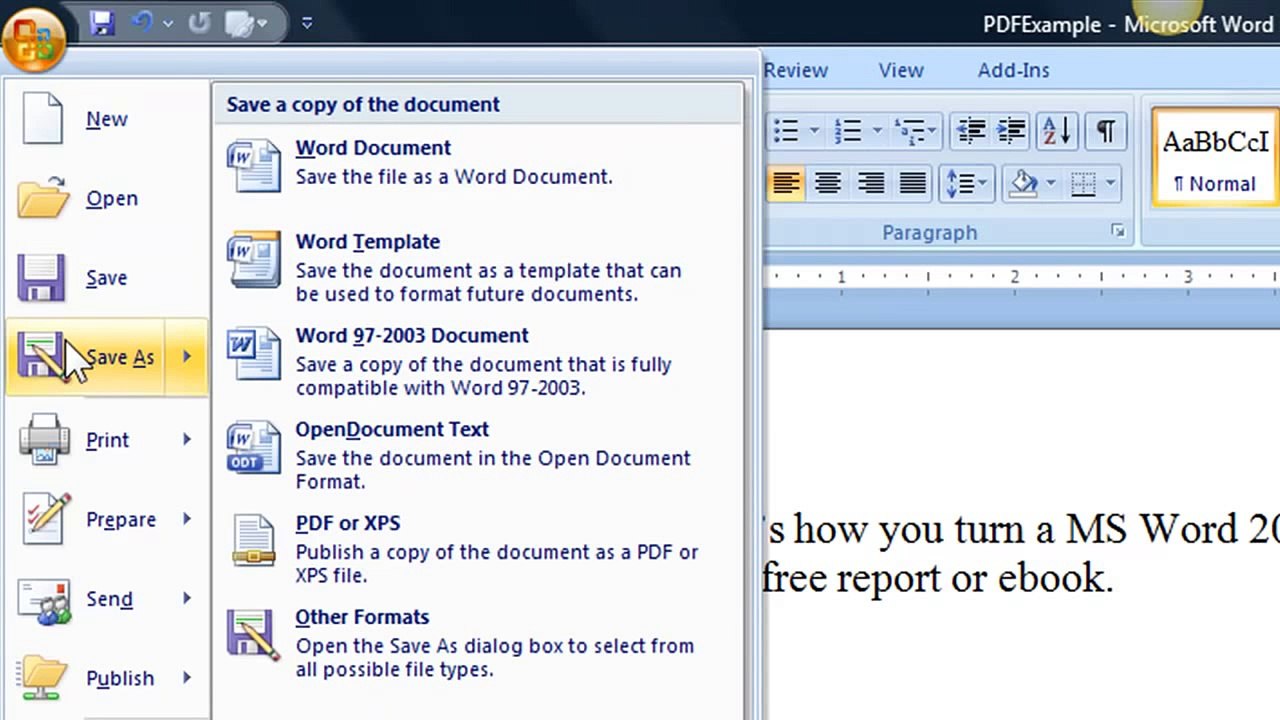Choose PDF or XPS publish option
The height and width of the screenshot is (720, 1280).
(478, 550)
